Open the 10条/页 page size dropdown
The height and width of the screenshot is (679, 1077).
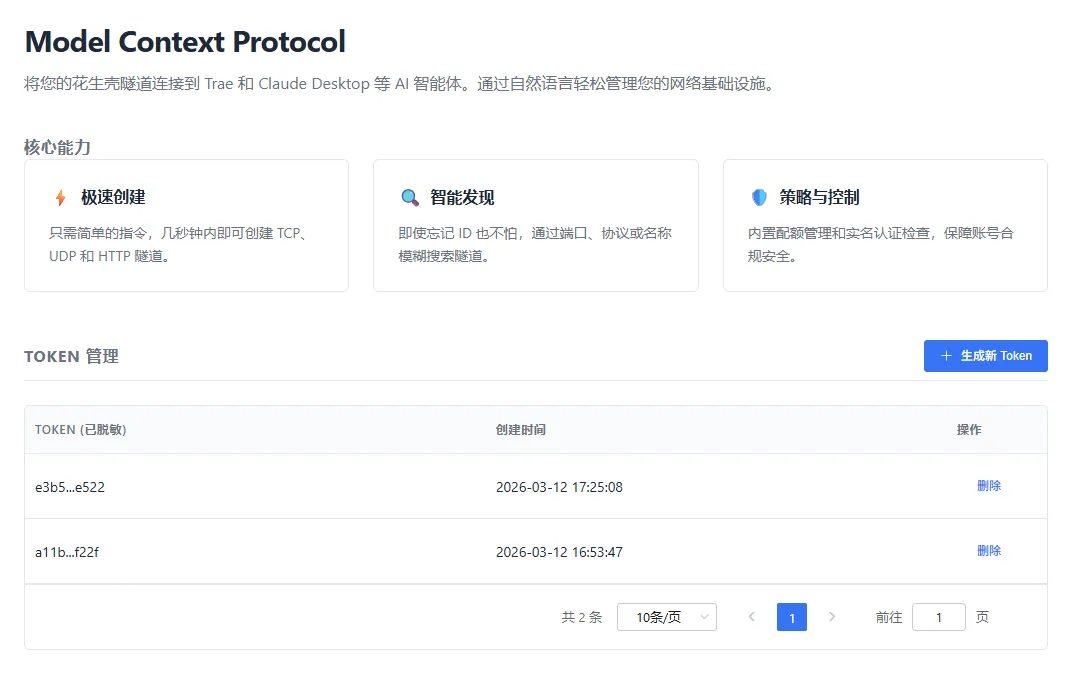pyautogui.click(x=666, y=617)
